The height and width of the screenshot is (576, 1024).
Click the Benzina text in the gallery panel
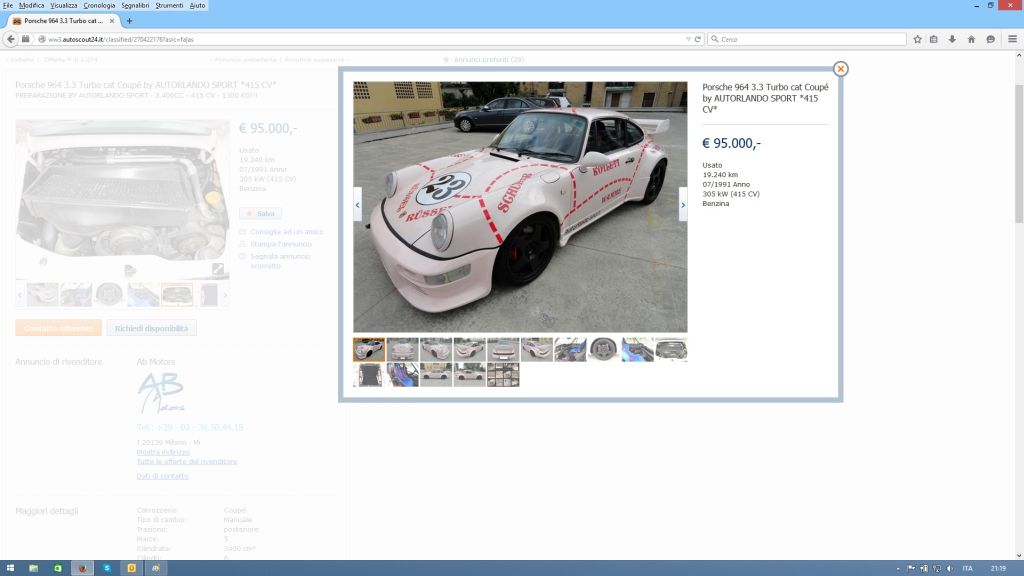[716, 204]
